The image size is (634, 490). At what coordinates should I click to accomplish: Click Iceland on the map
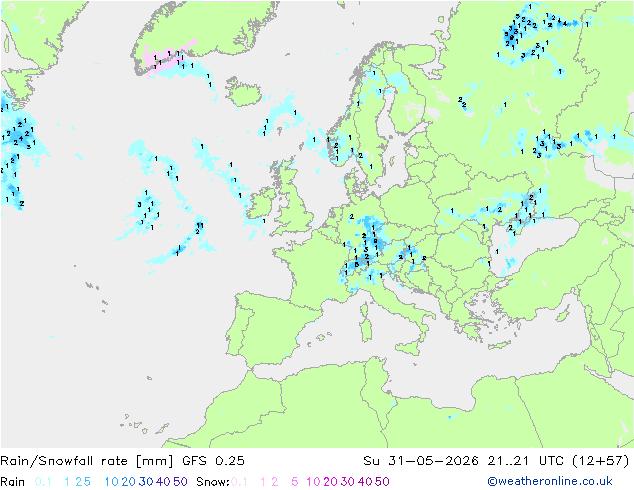[x=244, y=92]
